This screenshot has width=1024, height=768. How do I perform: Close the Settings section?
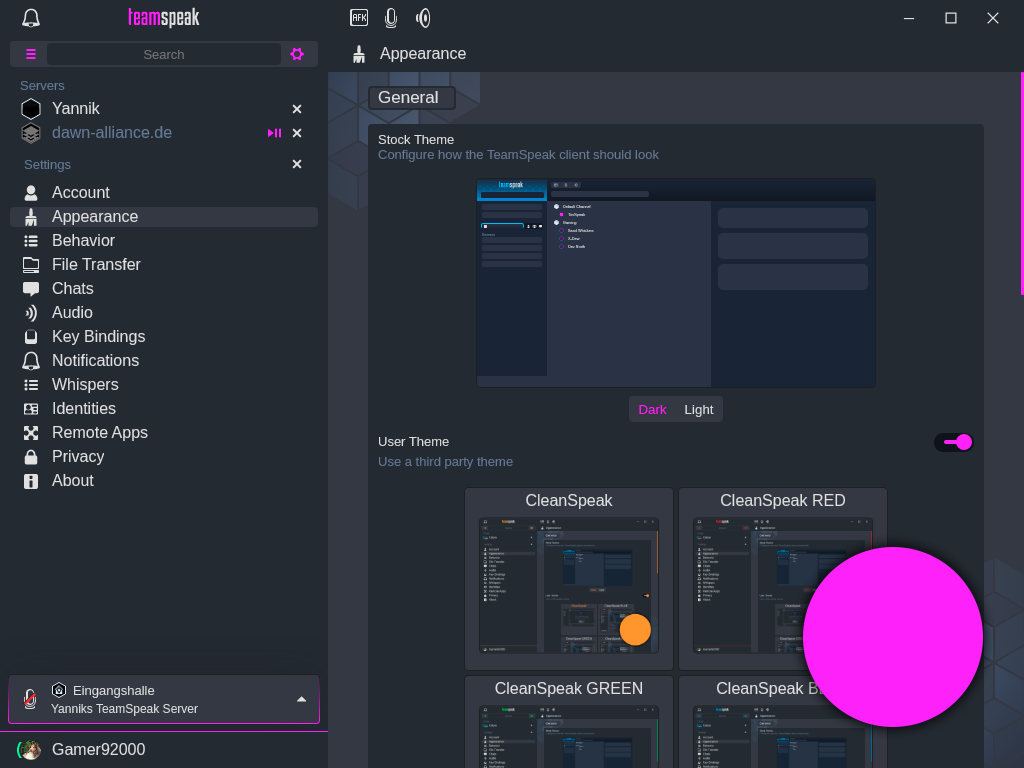pyautogui.click(x=297, y=164)
